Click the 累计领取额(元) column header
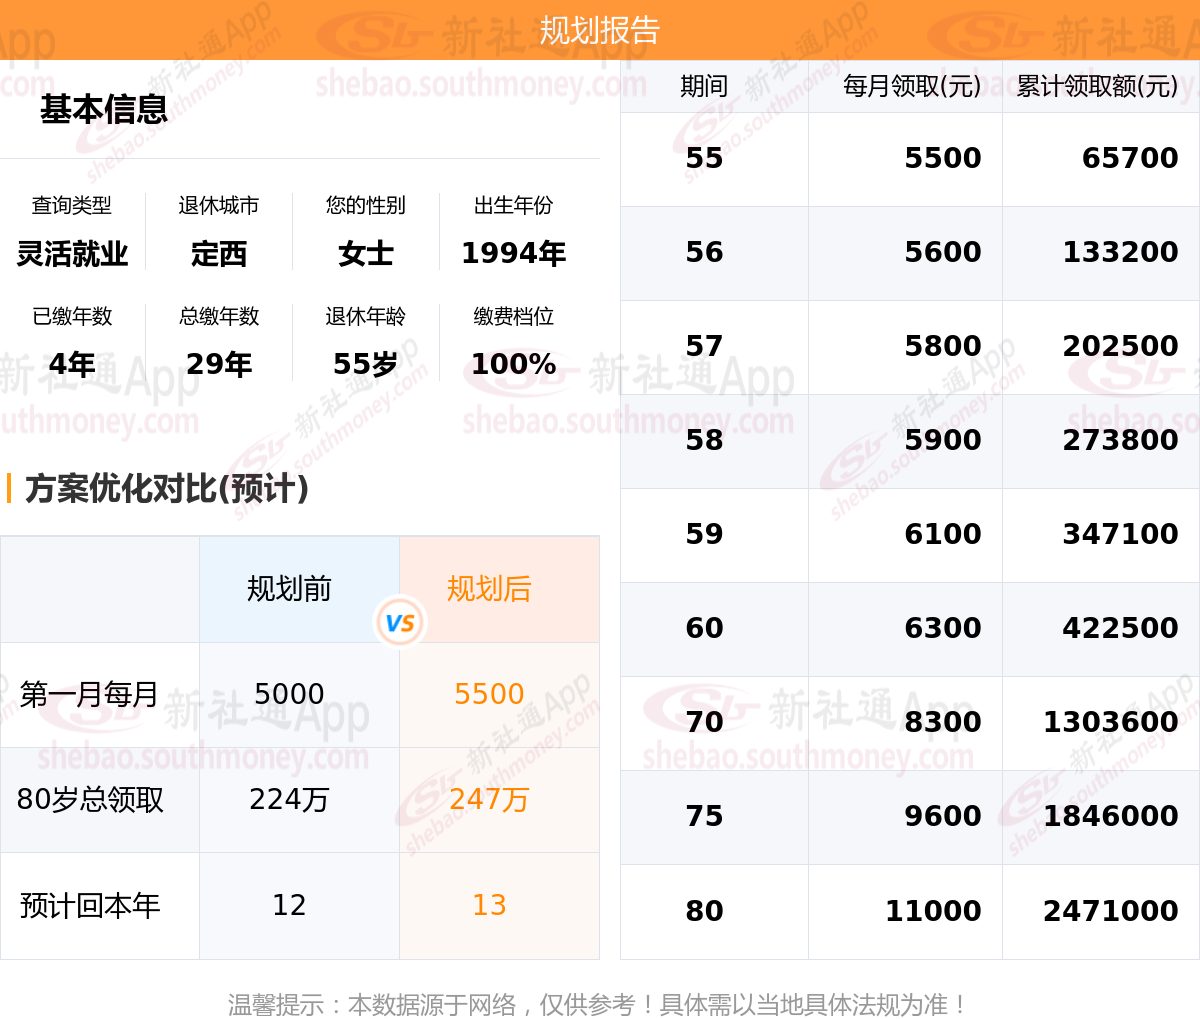This screenshot has width=1200, height=1019. pyautogui.click(x=1097, y=86)
